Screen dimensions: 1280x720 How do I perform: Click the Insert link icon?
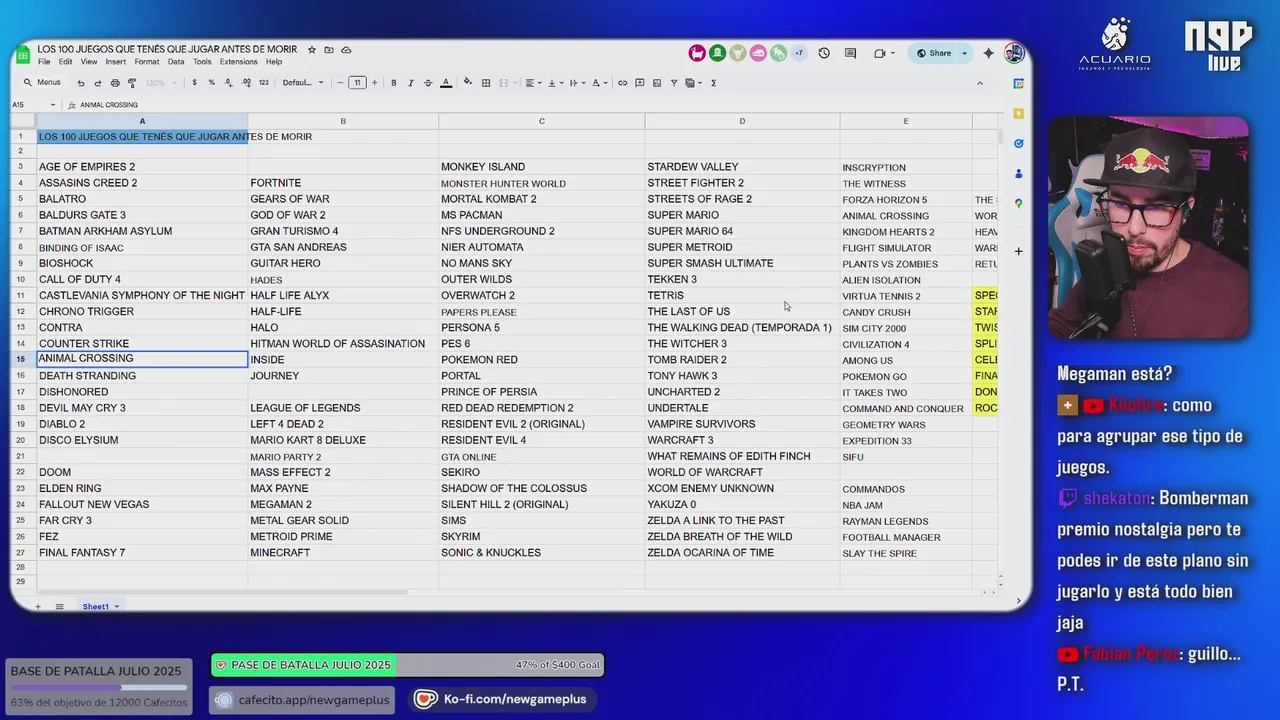(x=623, y=83)
